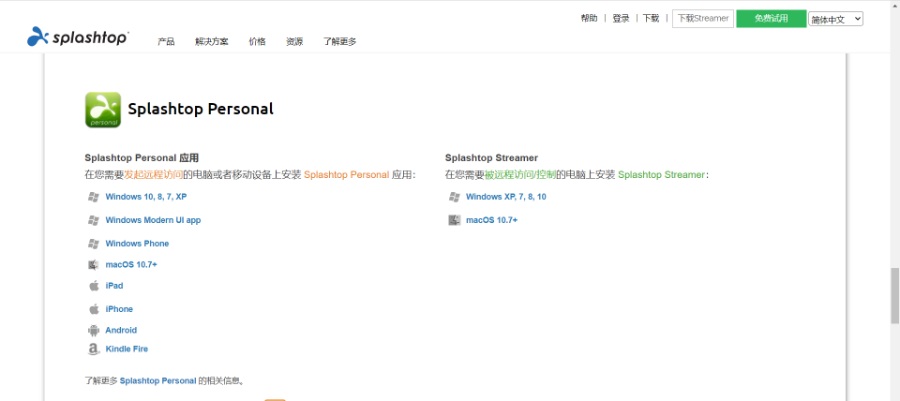Viewport: 900px width, 401px height.
Task: Click Apple icon beside iPhone
Action: coord(94,309)
